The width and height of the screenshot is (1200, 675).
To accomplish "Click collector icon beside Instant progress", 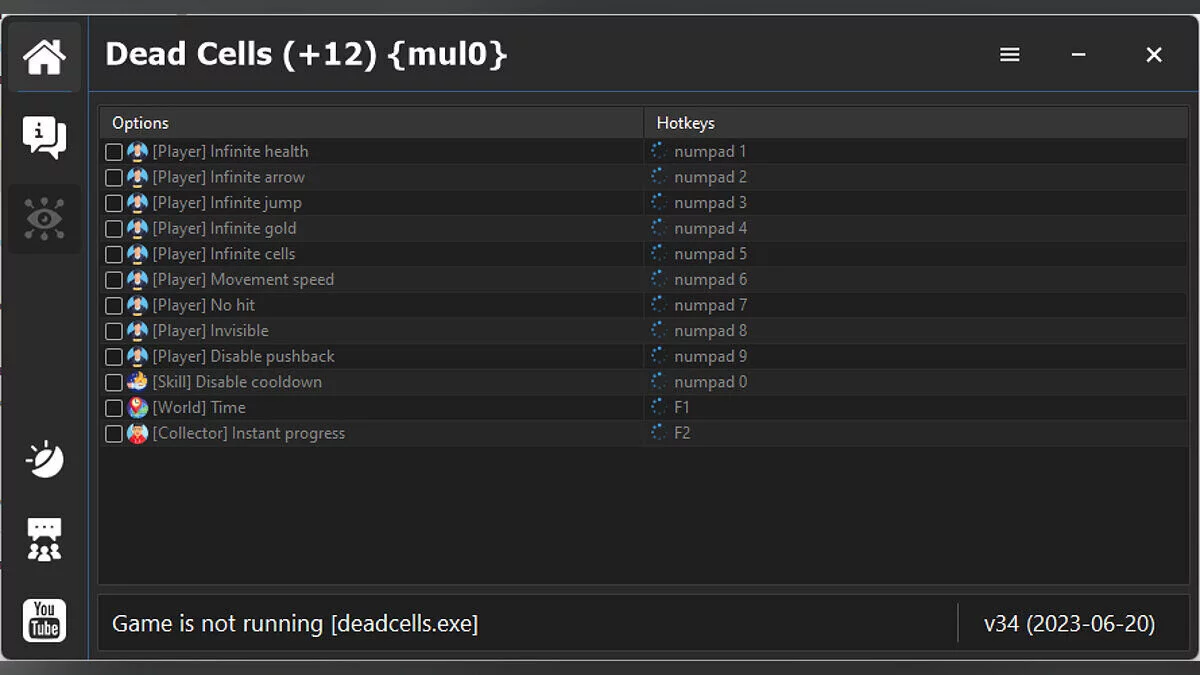I will 138,433.
